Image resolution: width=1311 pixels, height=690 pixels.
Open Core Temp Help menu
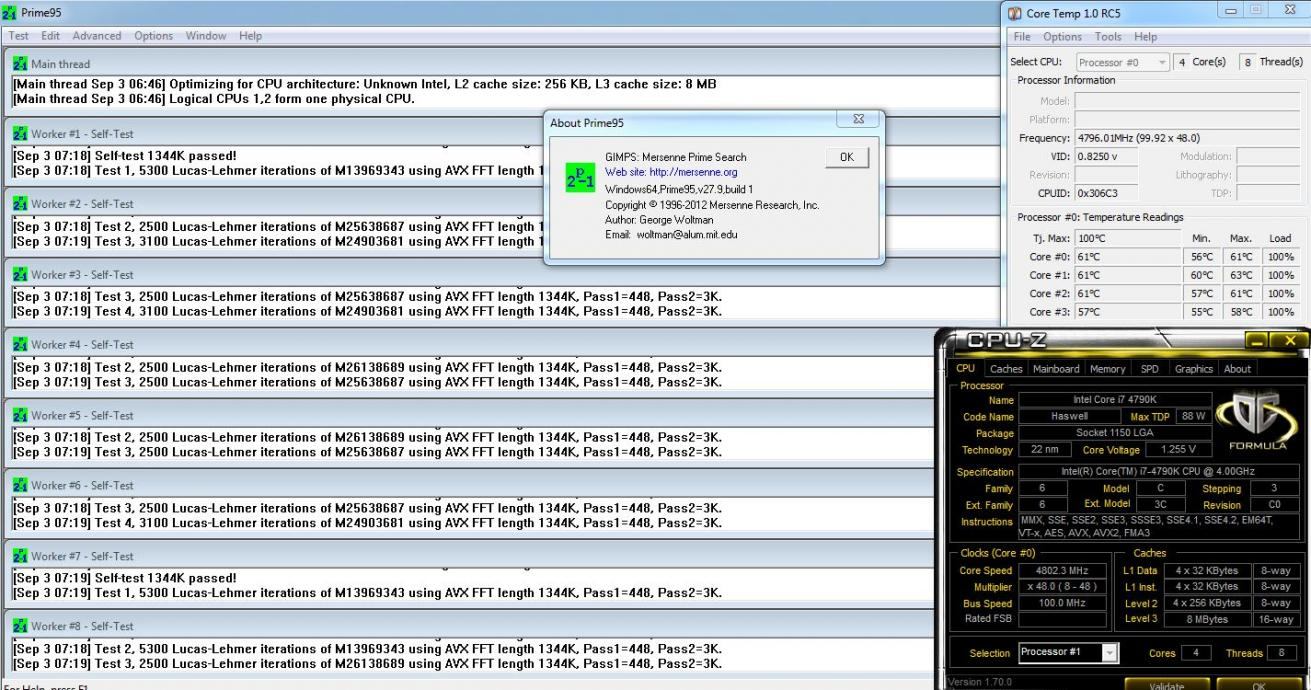(1145, 37)
